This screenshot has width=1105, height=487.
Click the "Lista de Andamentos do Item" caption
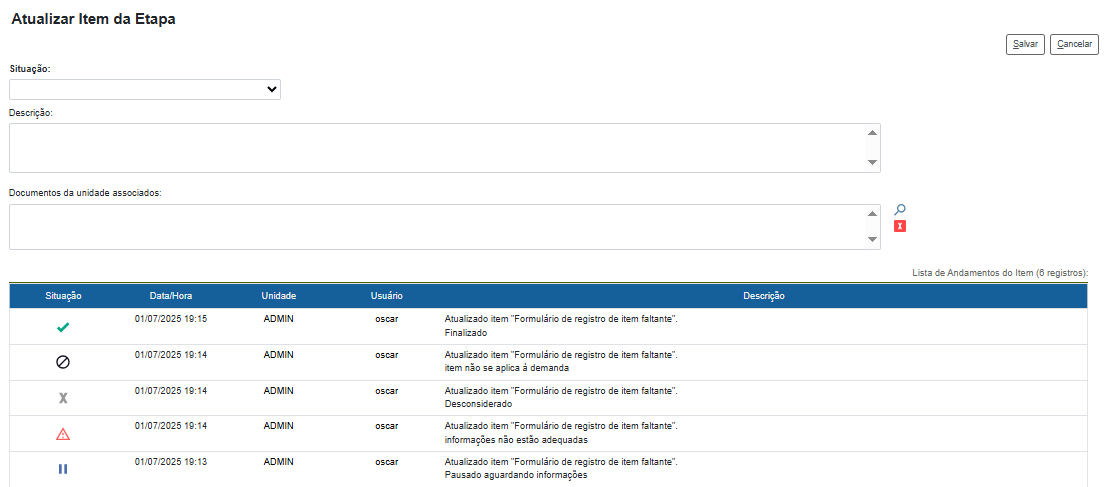click(1000, 273)
